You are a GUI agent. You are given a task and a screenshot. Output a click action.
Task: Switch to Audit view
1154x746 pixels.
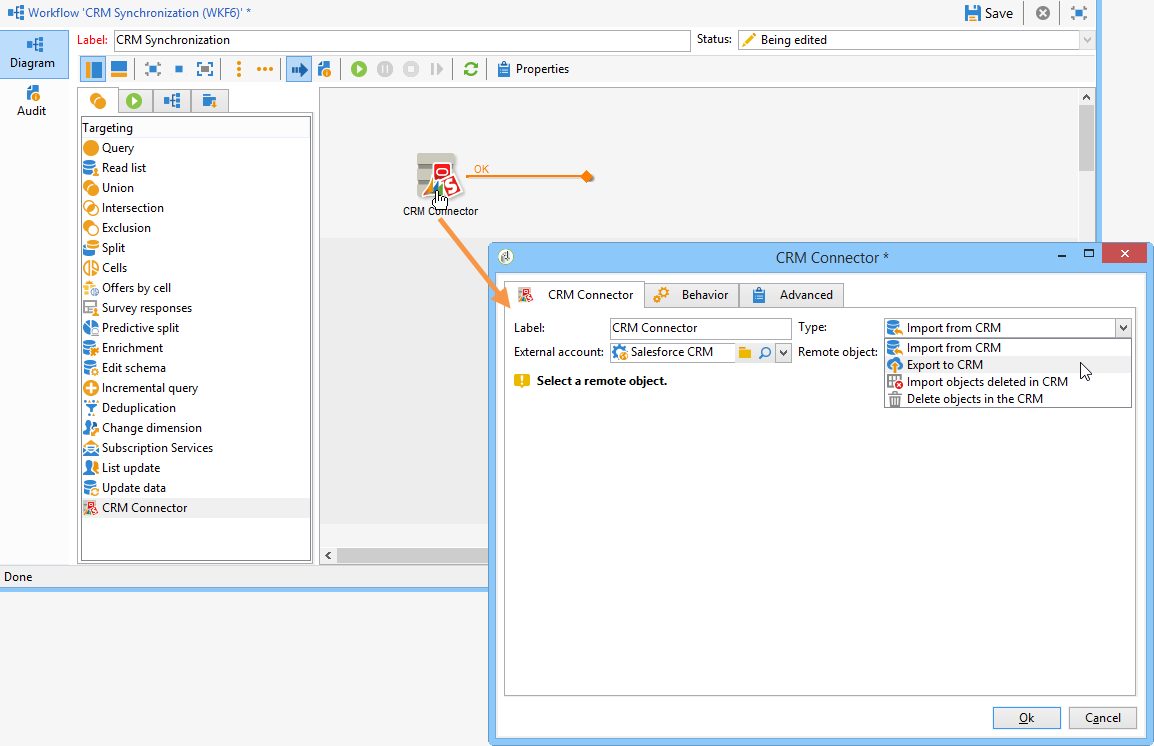coord(32,102)
